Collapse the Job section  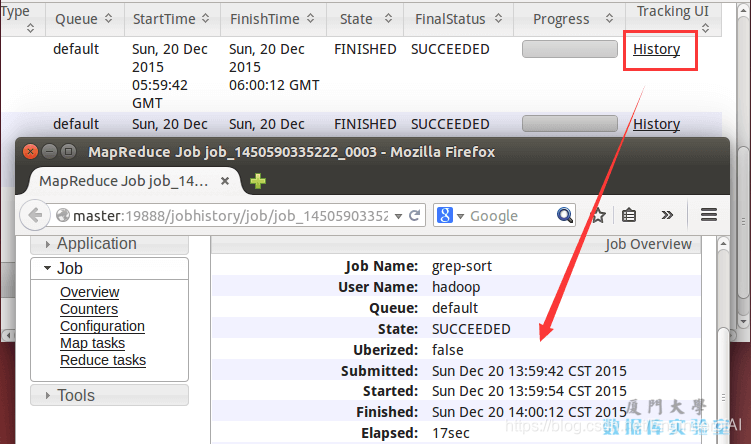tap(109, 268)
